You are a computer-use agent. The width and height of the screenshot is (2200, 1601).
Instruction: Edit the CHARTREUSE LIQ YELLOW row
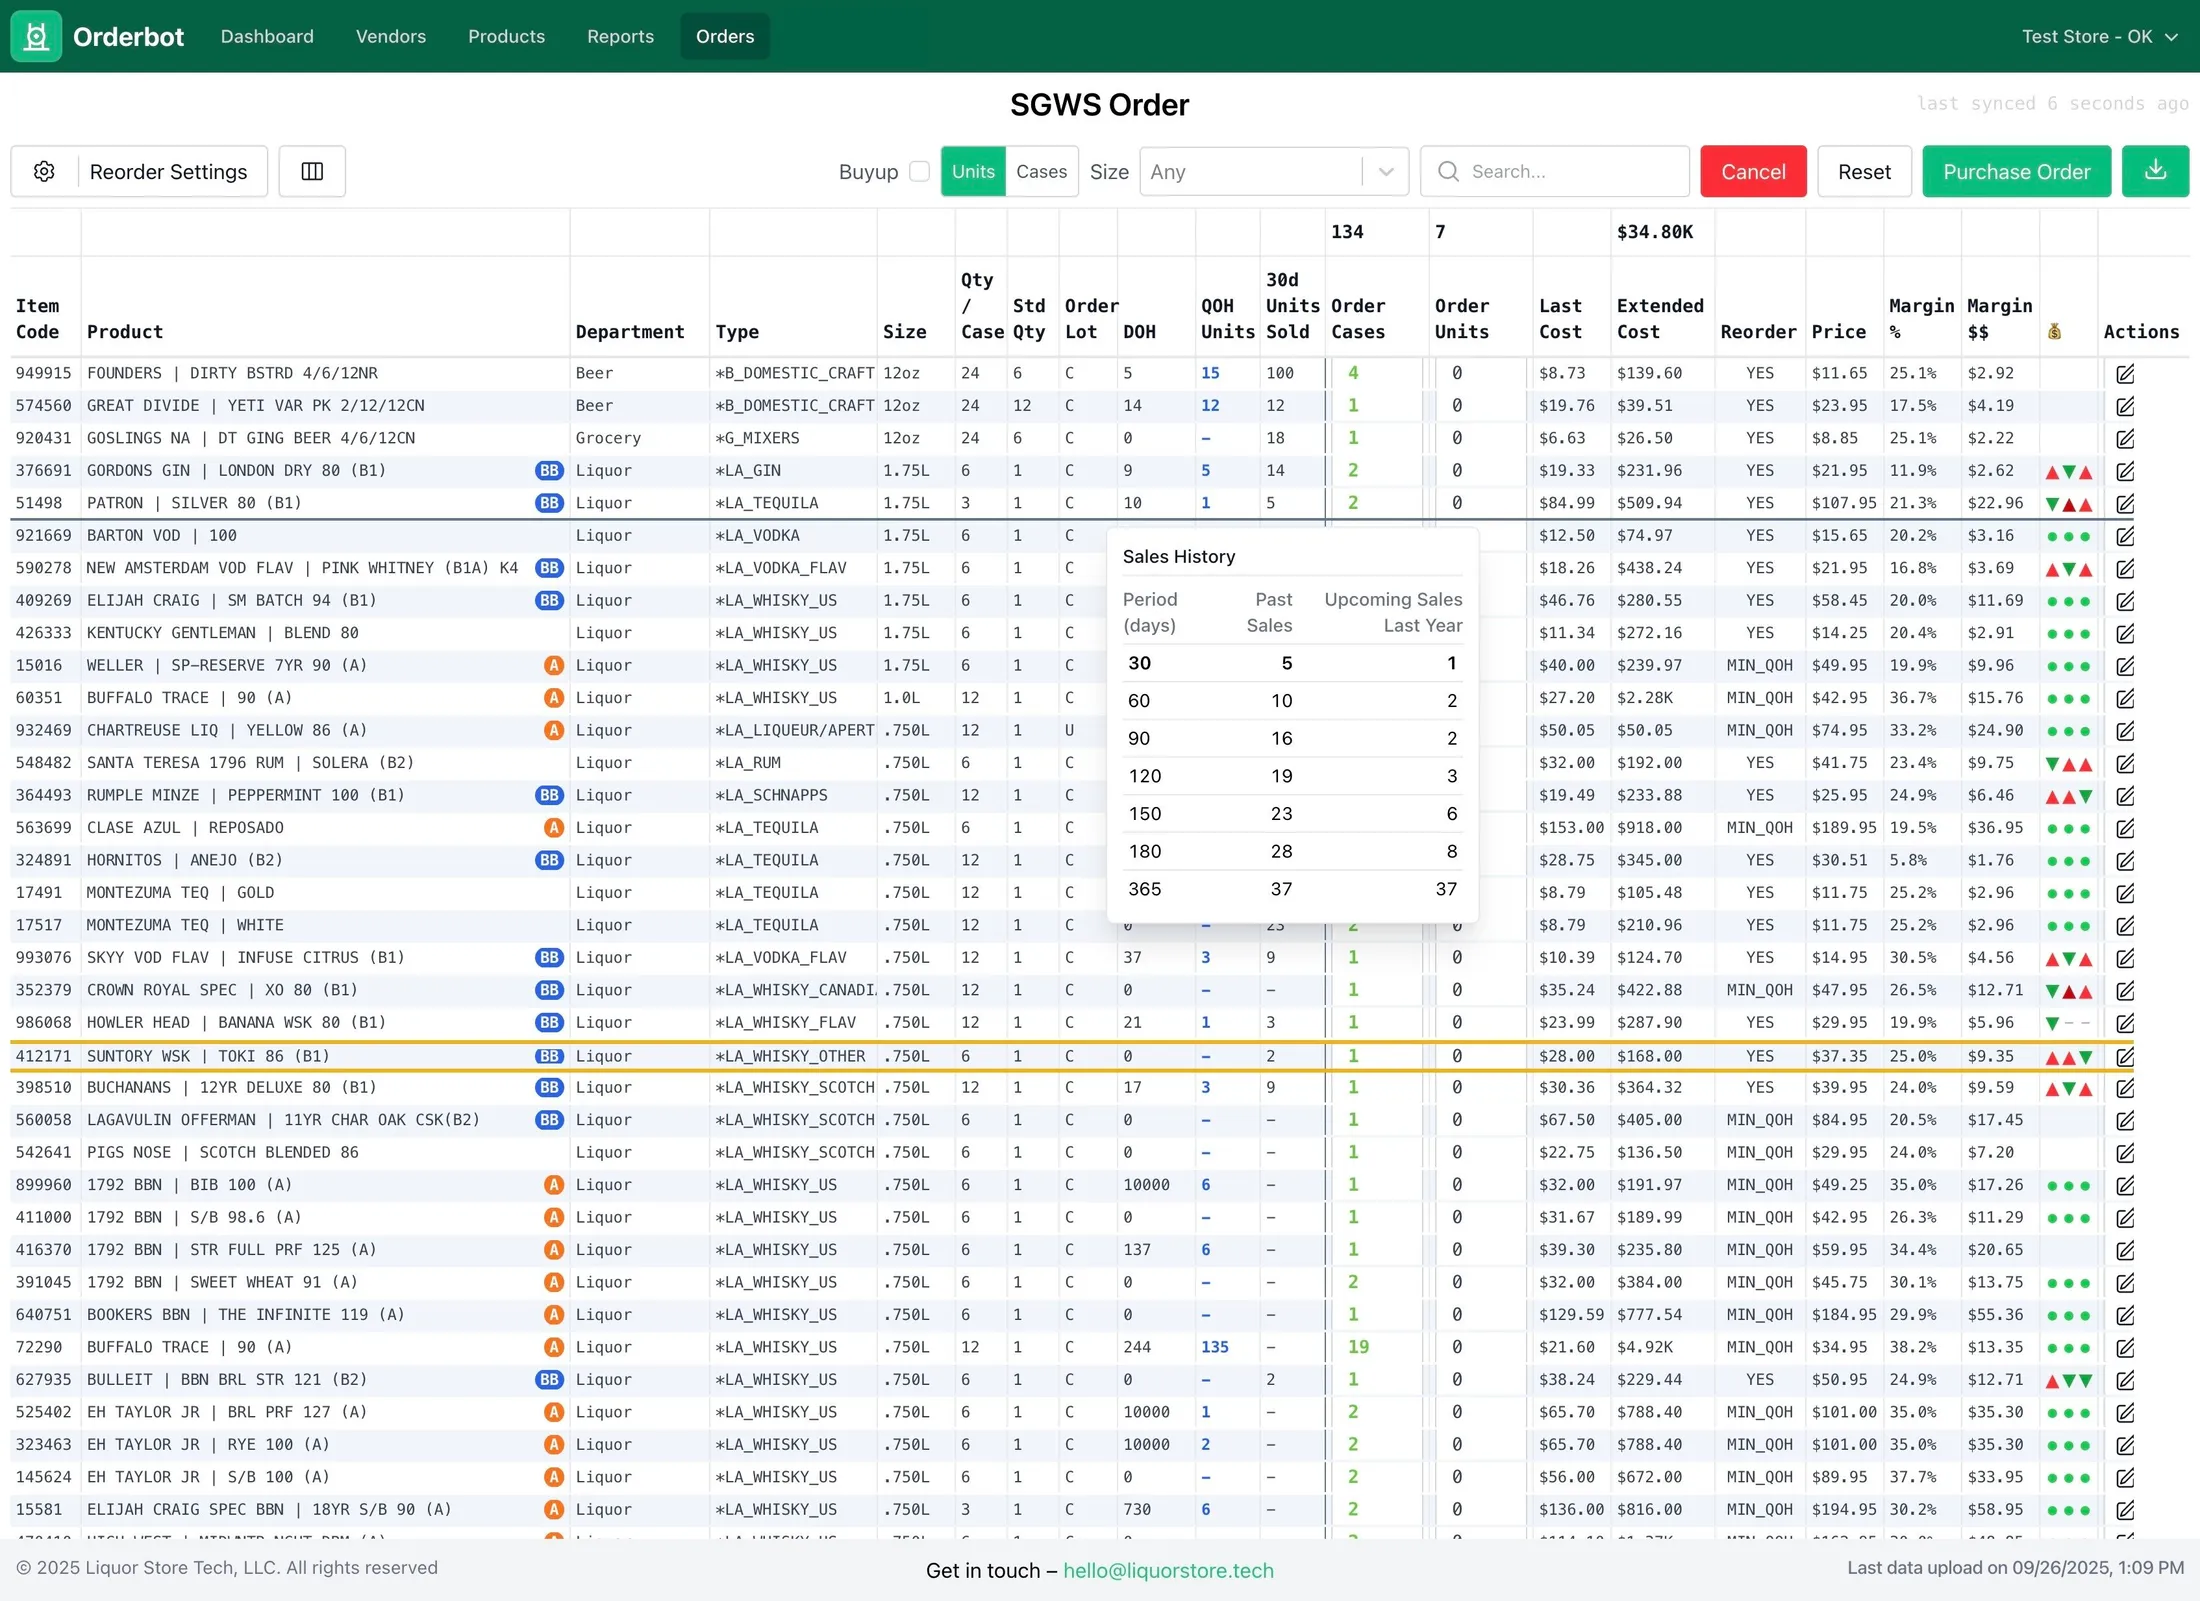(x=2125, y=731)
